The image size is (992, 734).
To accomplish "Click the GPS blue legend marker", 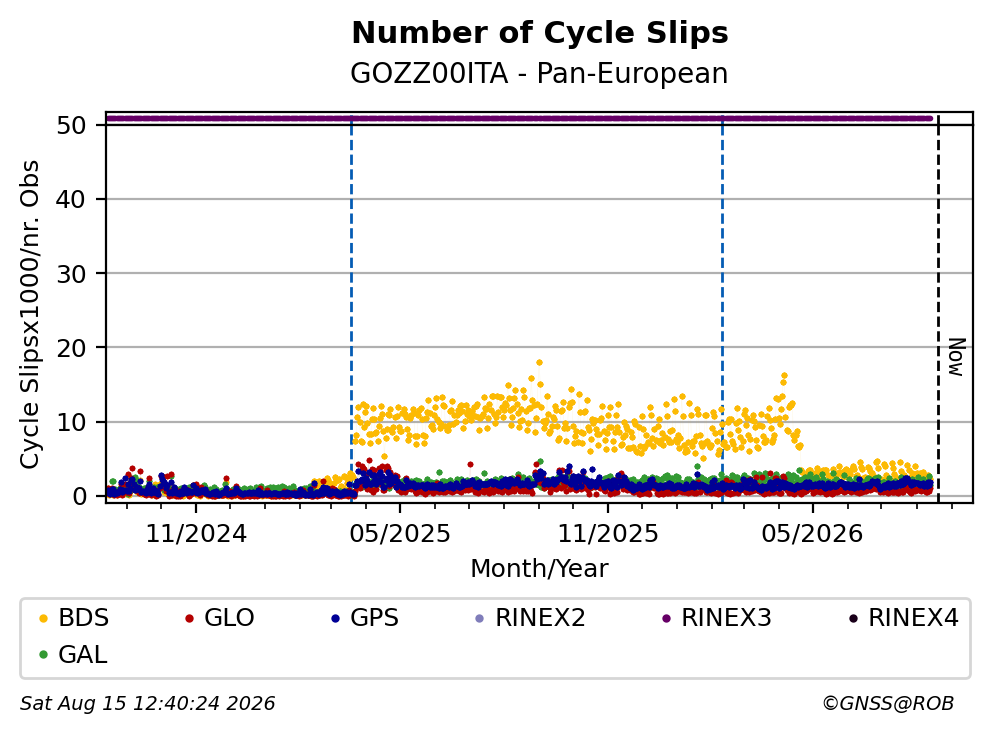I will 335,618.
